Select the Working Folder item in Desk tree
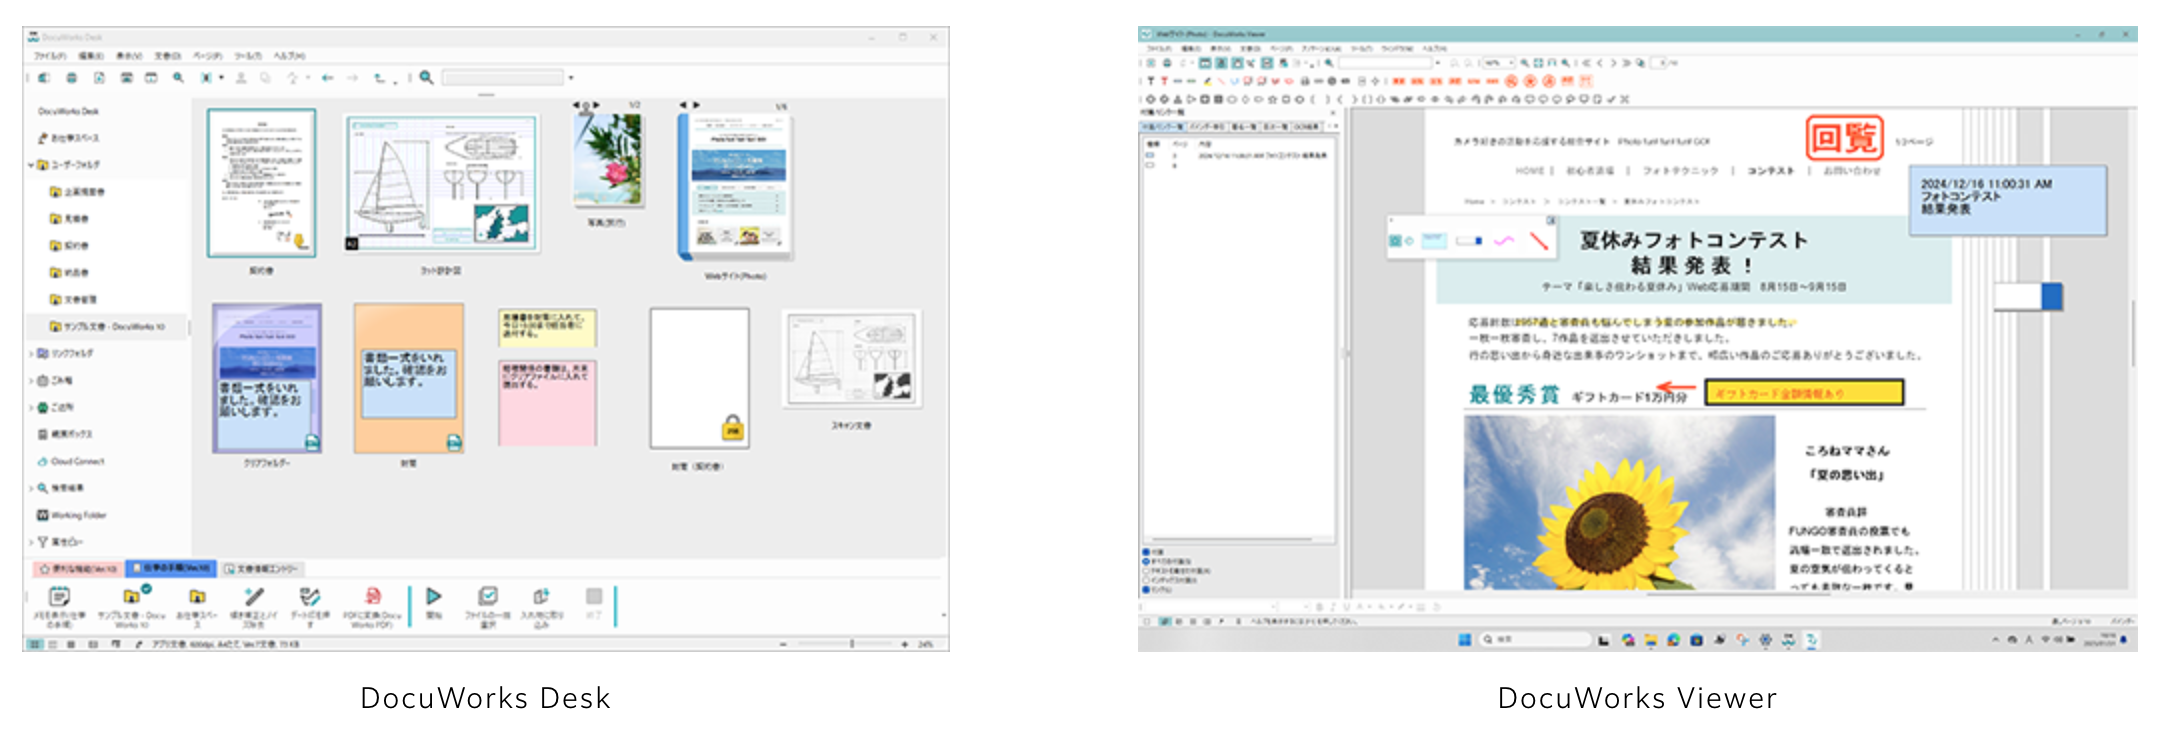Image resolution: width=2164 pixels, height=730 pixels. [77, 515]
